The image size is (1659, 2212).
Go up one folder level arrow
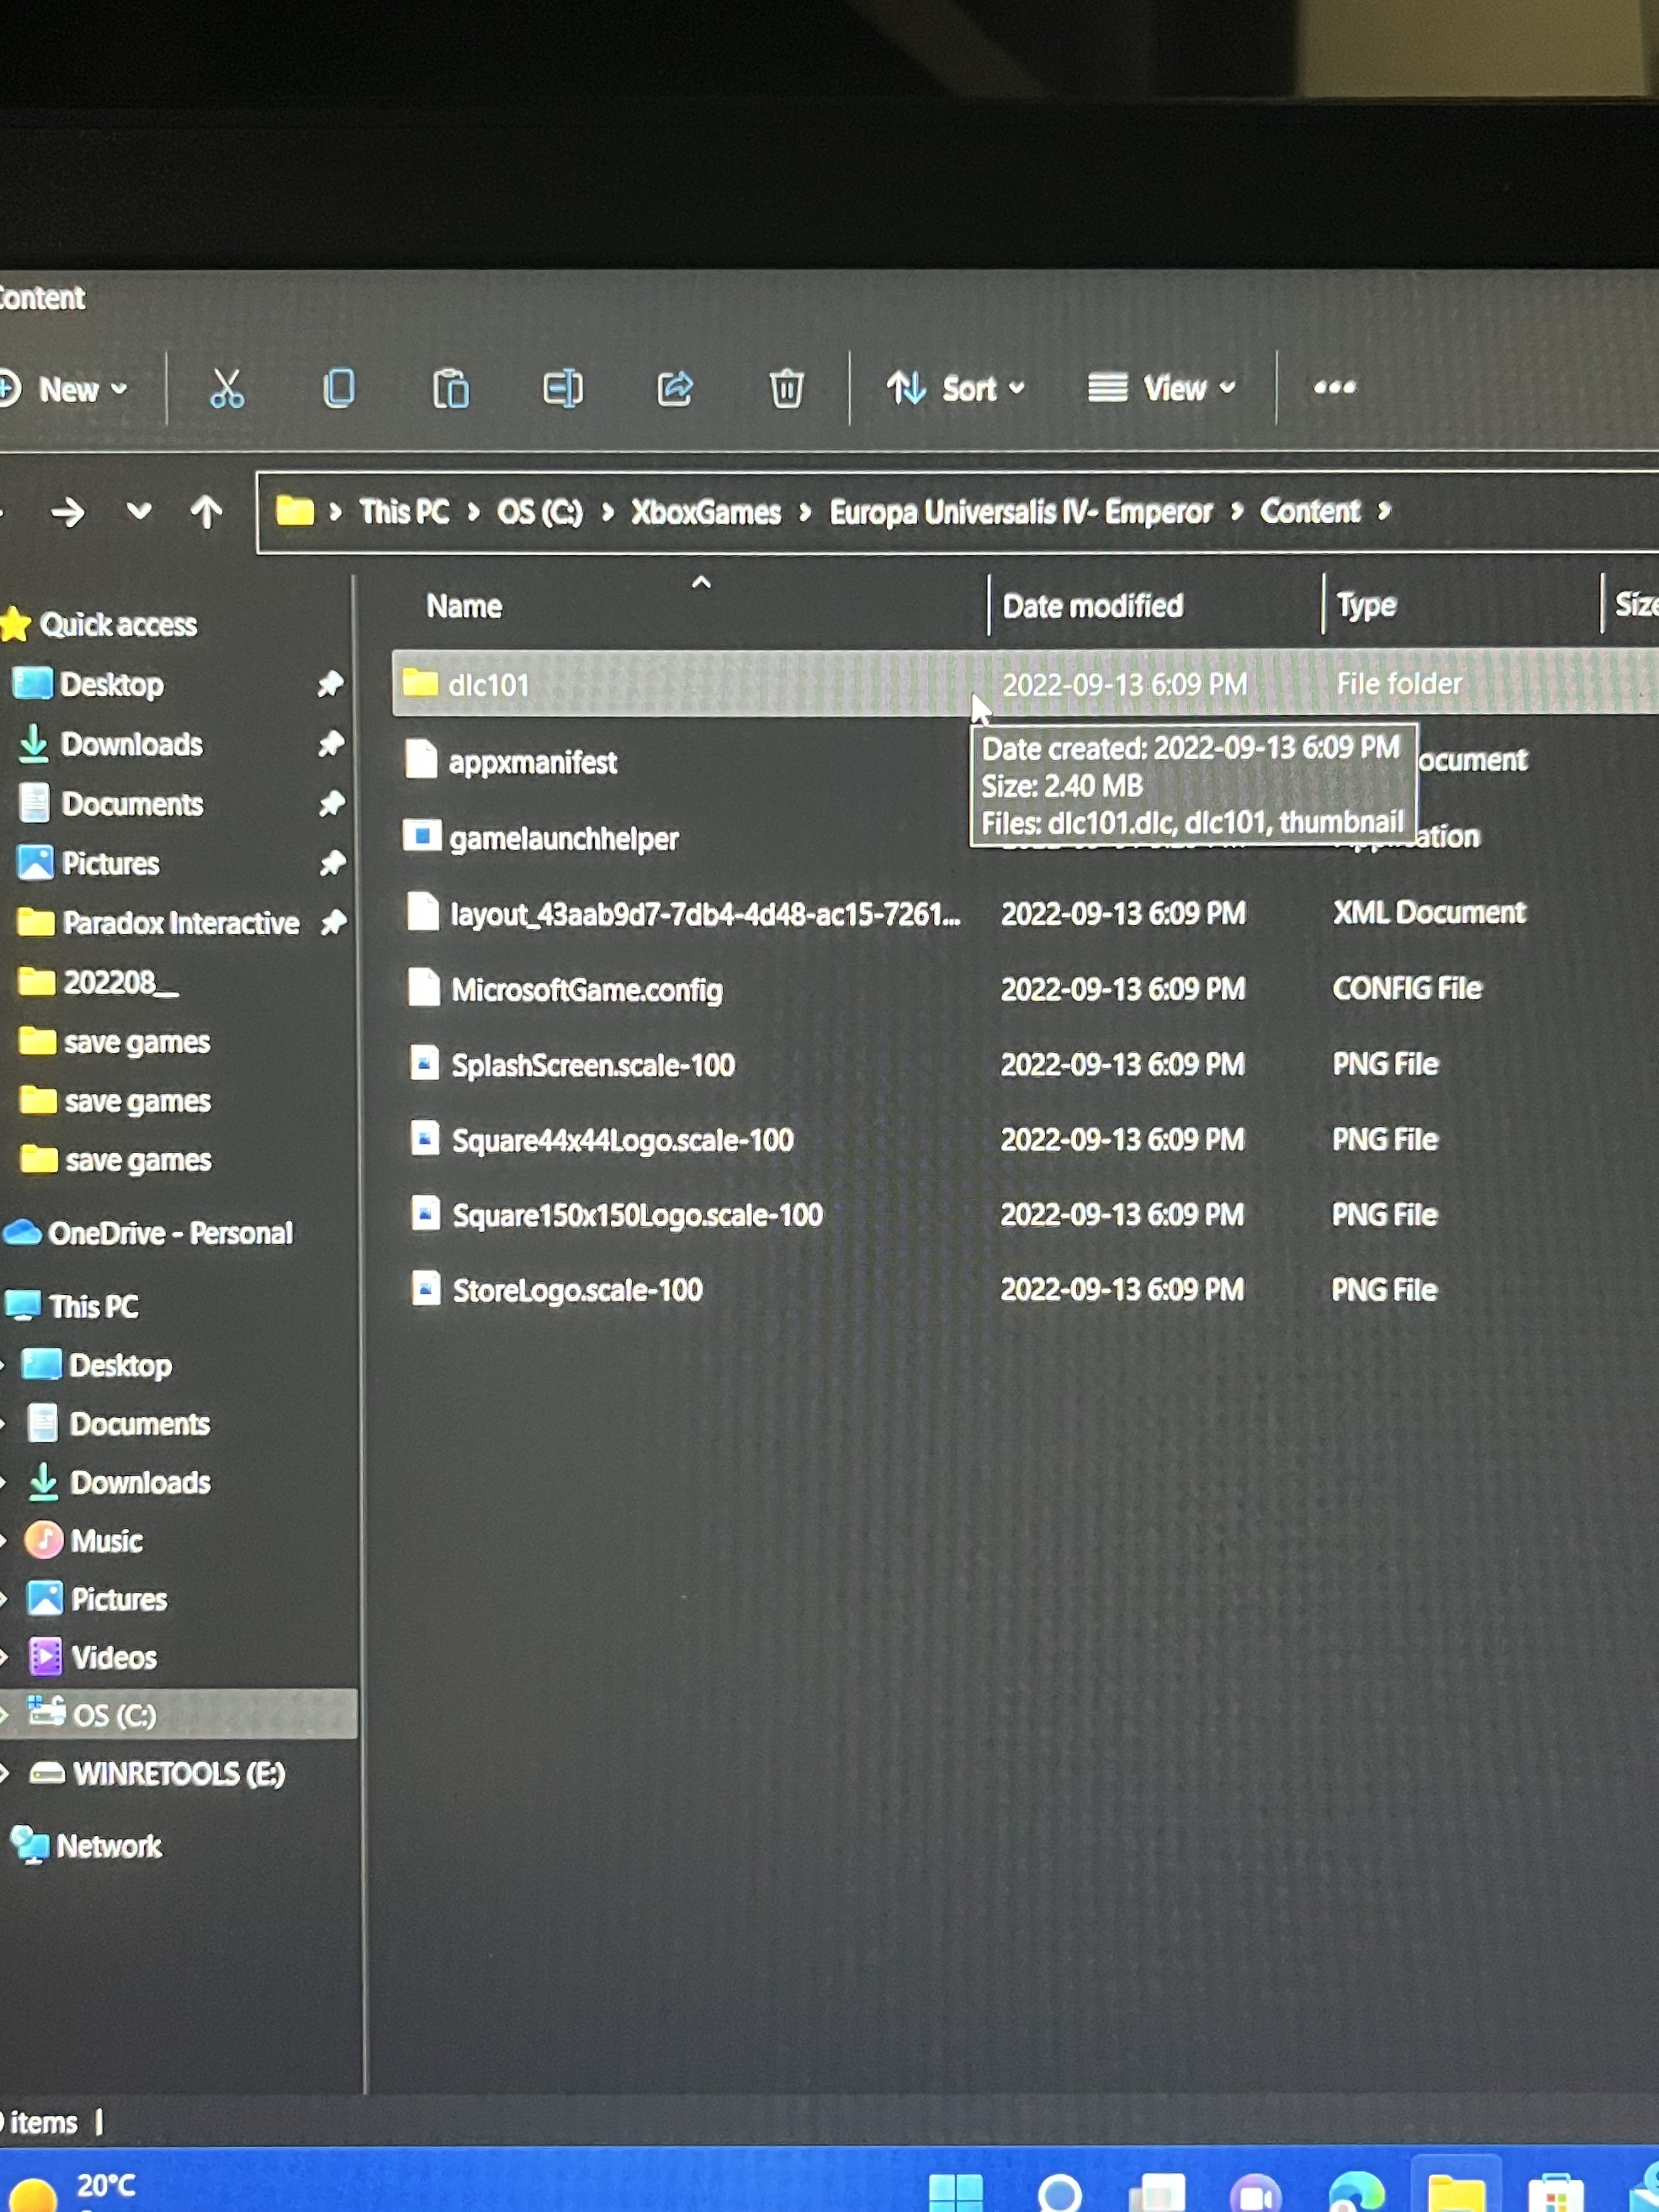206,512
